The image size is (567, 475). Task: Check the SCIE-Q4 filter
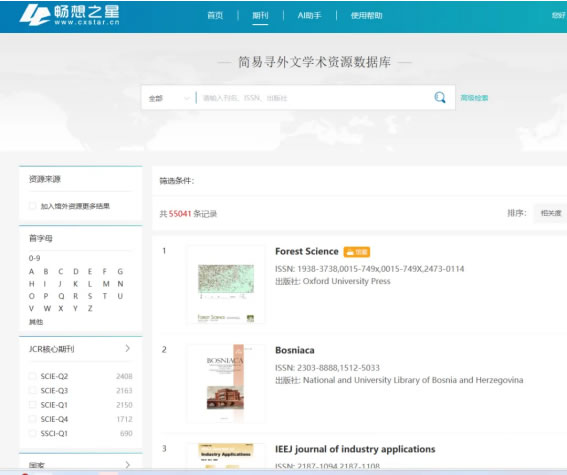33,419
